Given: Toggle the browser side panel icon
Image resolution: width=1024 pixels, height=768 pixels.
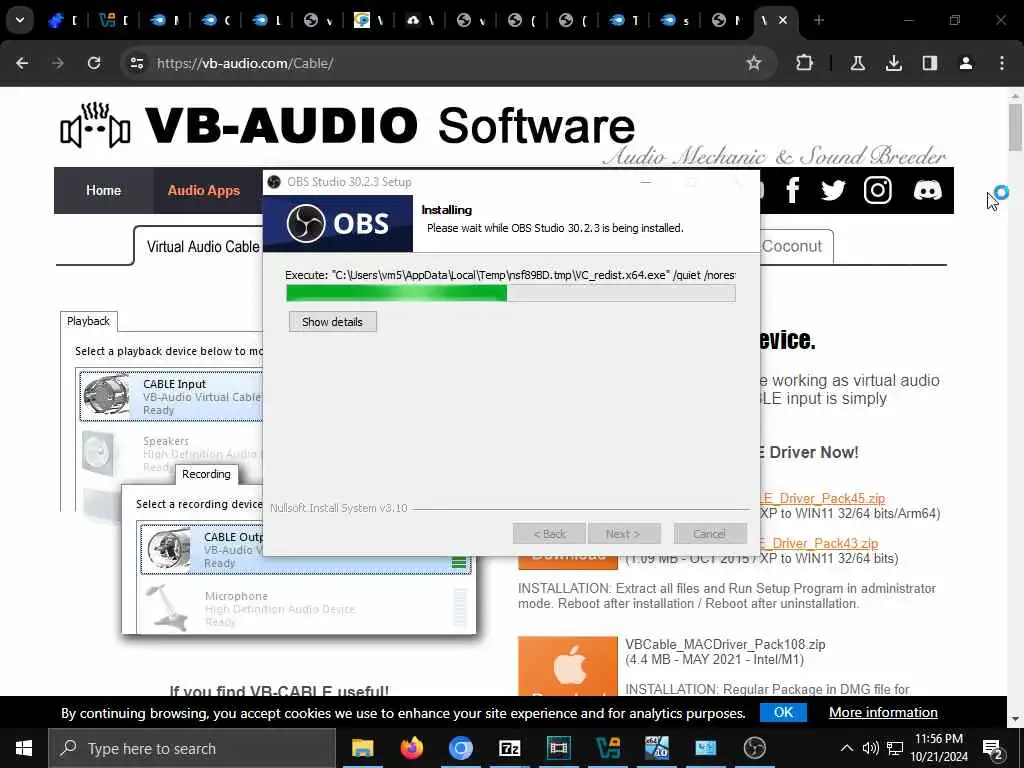Looking at the screenshot, I should coord(929,63).
